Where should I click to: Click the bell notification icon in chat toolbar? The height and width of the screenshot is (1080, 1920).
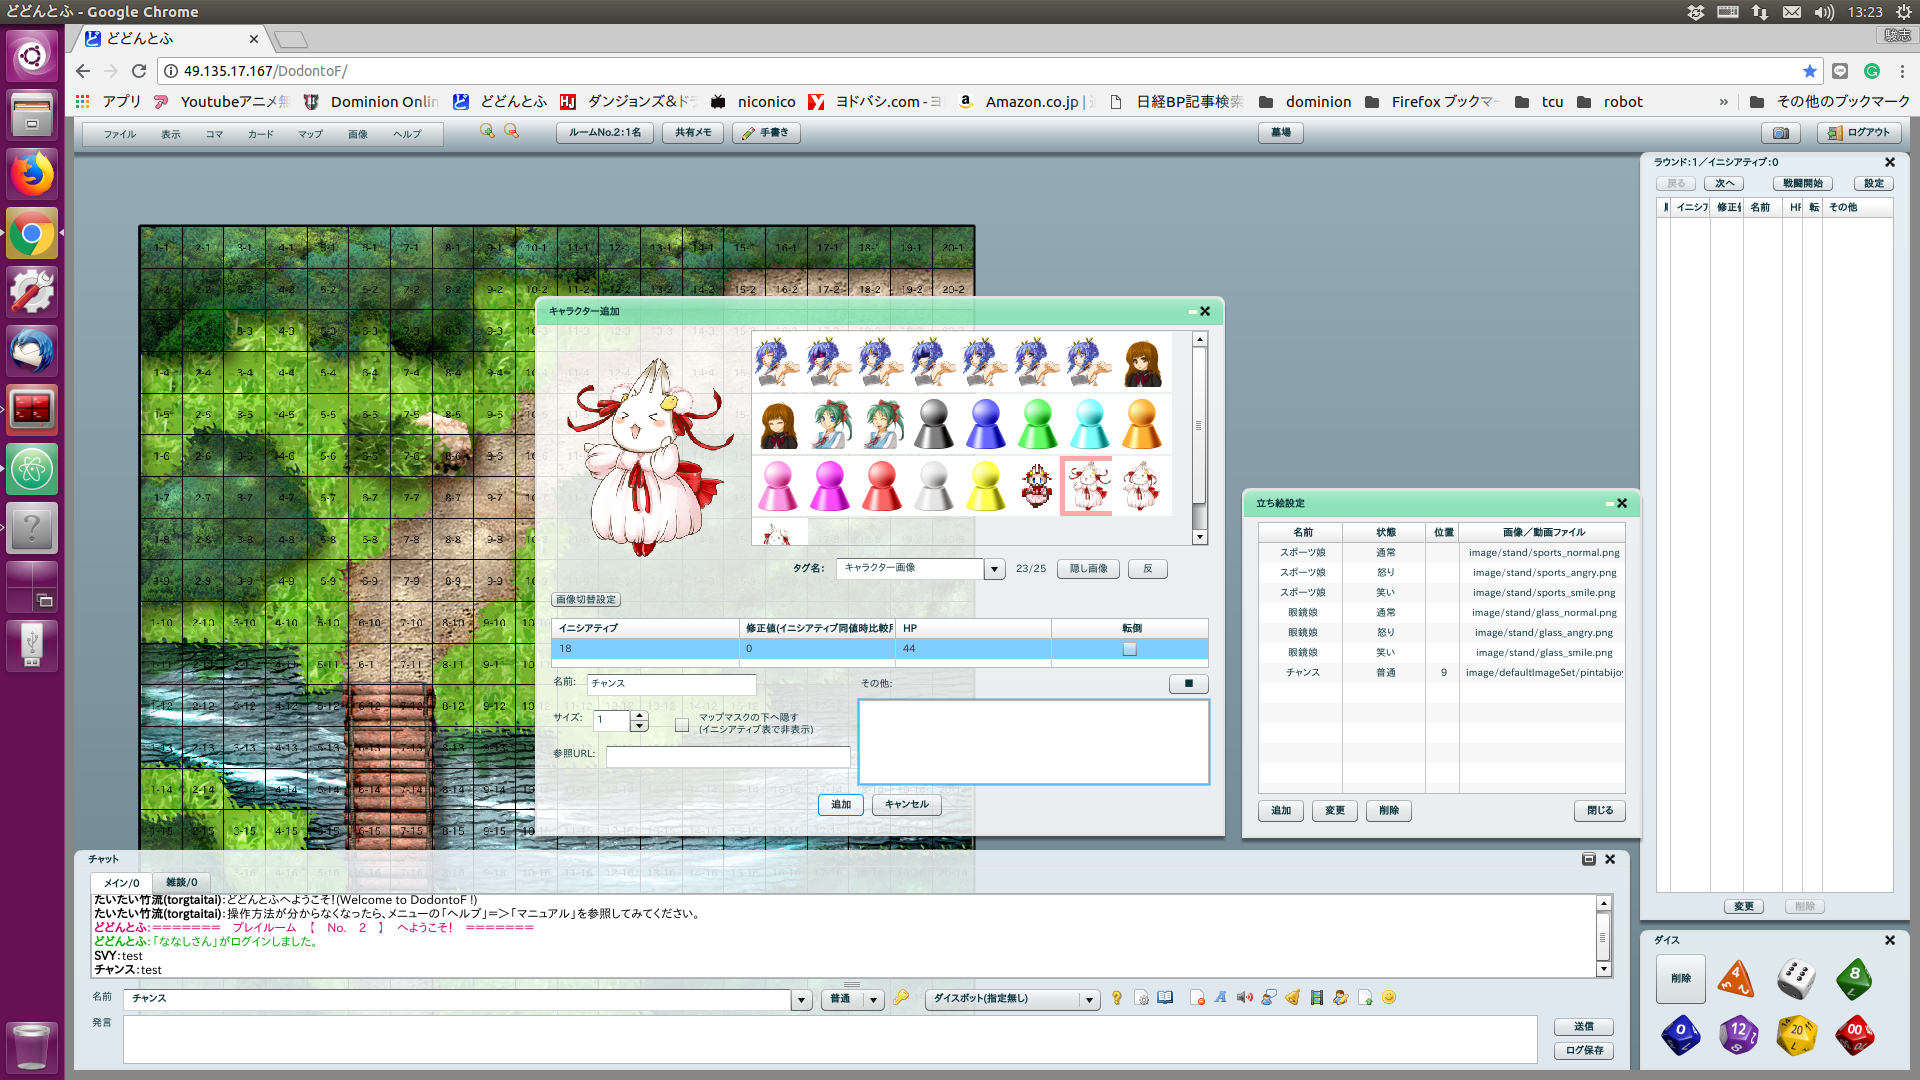[x=1292, y=998]
